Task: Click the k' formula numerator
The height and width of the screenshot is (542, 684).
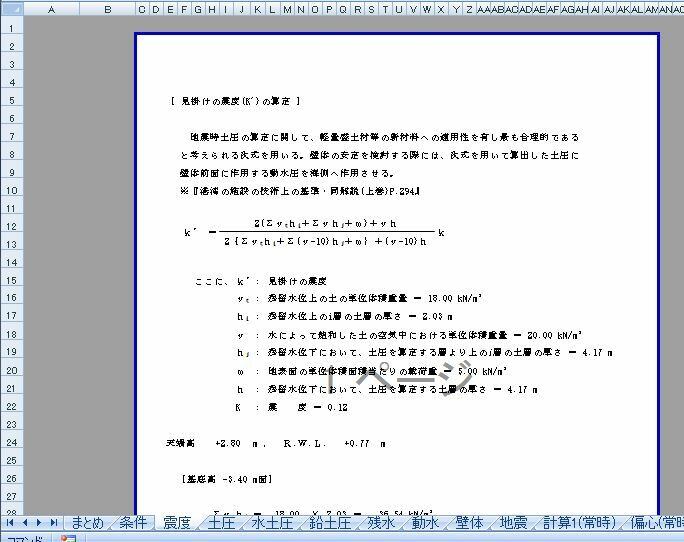Action: (325, 223)
